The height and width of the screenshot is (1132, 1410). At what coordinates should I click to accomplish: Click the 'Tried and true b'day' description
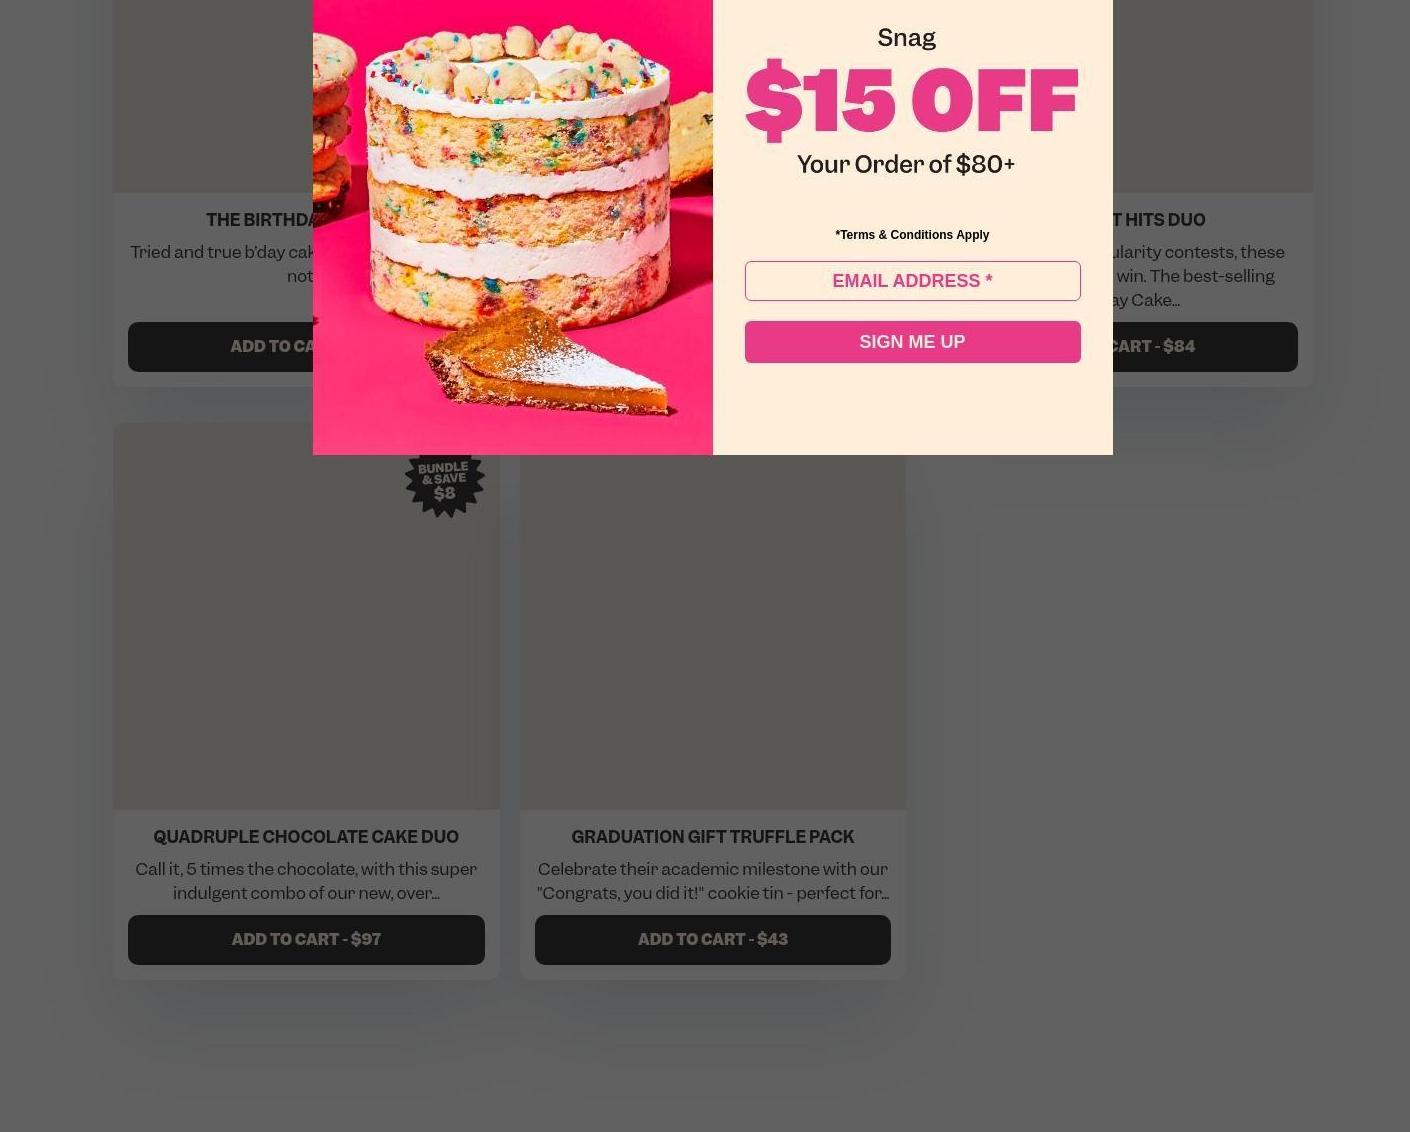click(222, 264)
